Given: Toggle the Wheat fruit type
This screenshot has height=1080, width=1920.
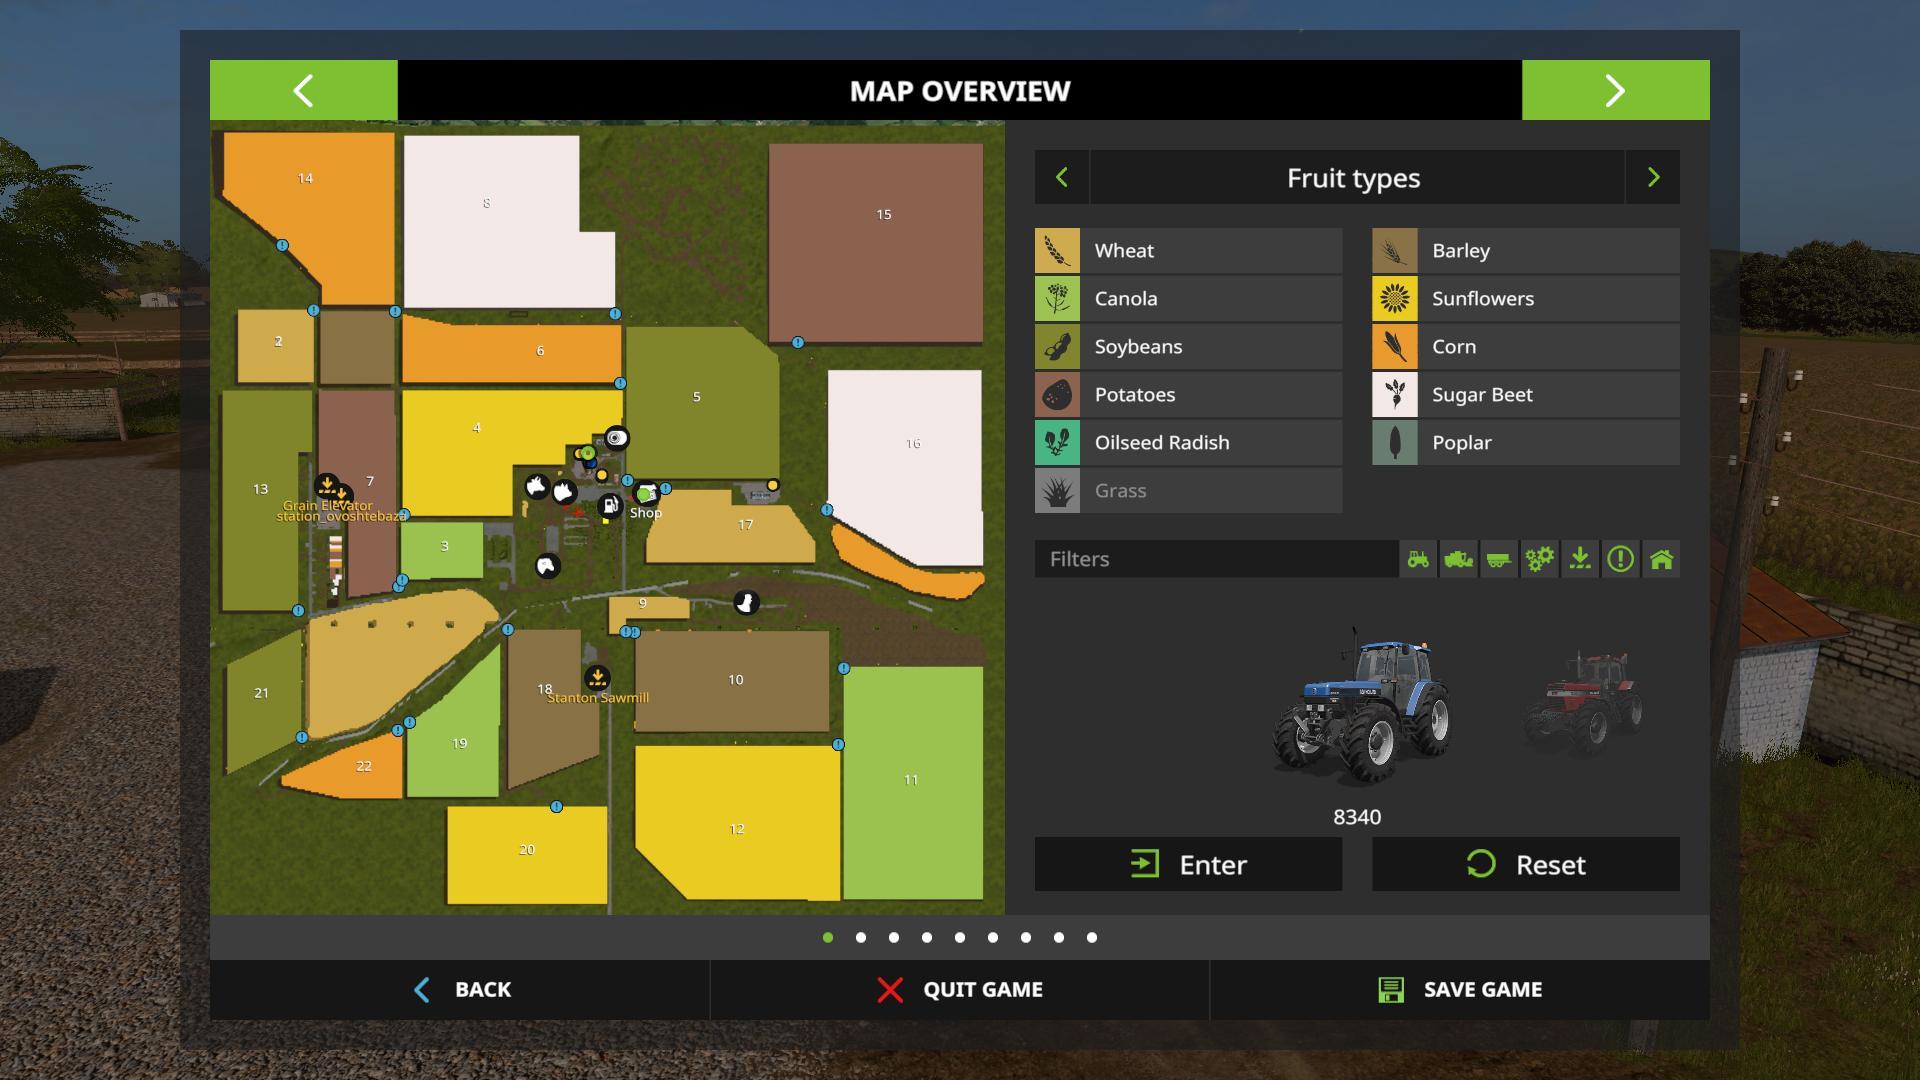Looking at the screenshot, I should [1188, 251].
